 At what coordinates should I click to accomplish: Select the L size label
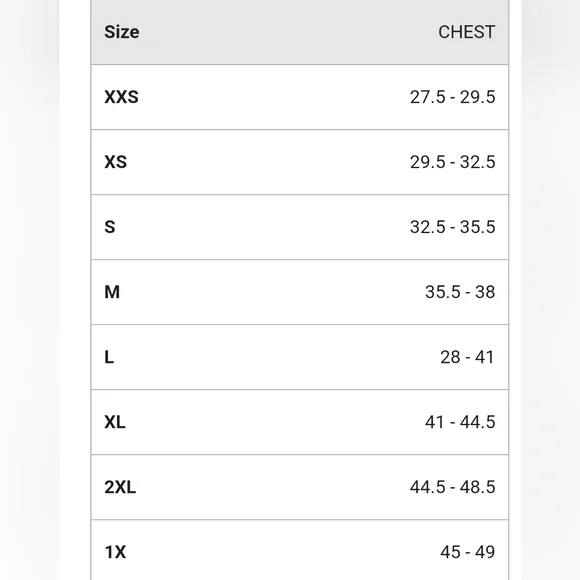pyautogui.click(x=109, y=357)
